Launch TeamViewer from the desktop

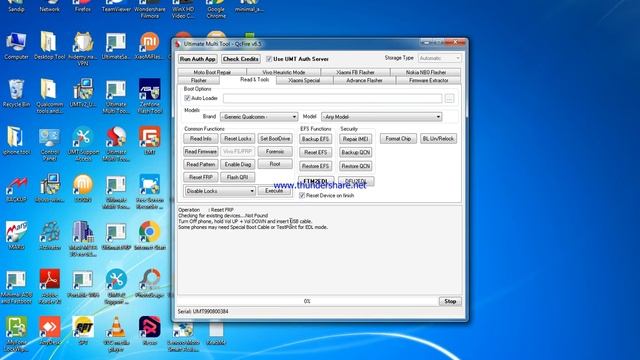pos(116,6)
